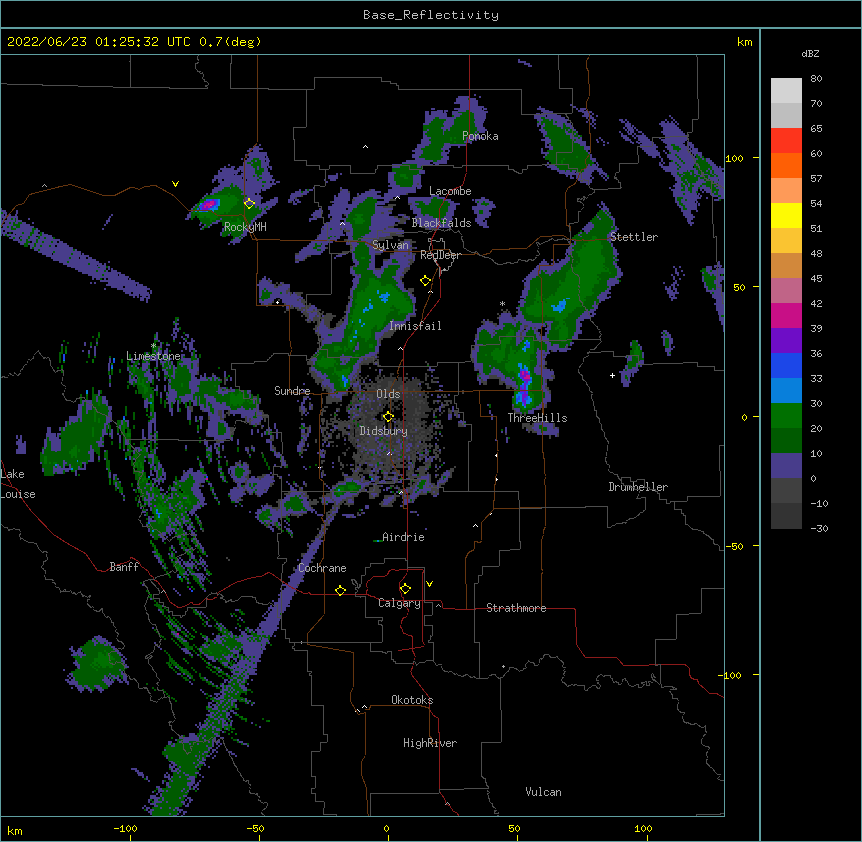862x842 pixels.
Task: Click the Lake Louise label
Action: [18, 484]
